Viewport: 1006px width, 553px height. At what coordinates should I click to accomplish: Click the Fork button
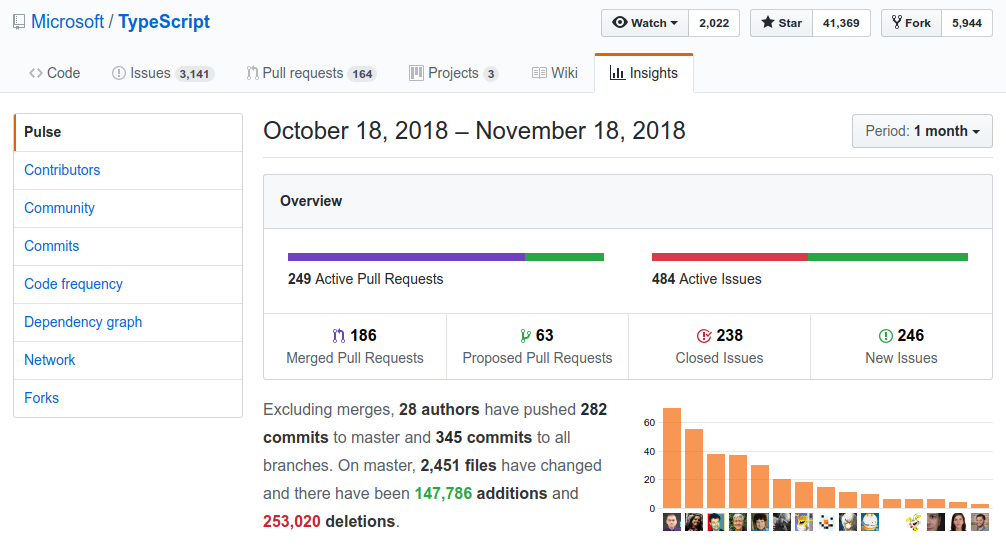(911, 23)
